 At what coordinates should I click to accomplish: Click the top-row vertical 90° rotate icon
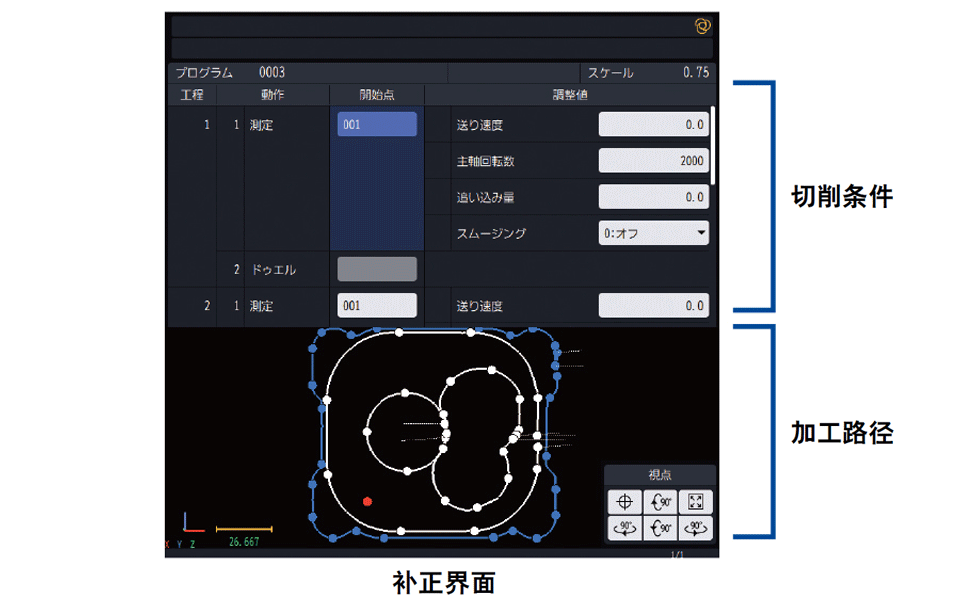click(x=660, y=502)
